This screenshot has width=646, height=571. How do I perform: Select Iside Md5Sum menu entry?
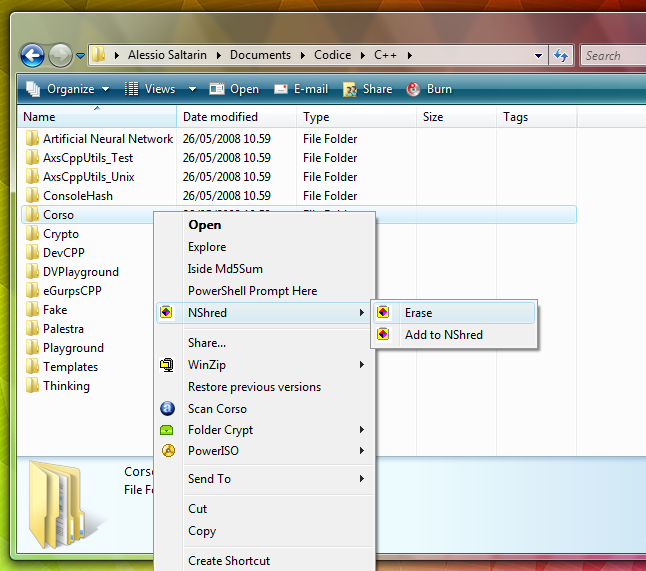click(x=265, y=269)
